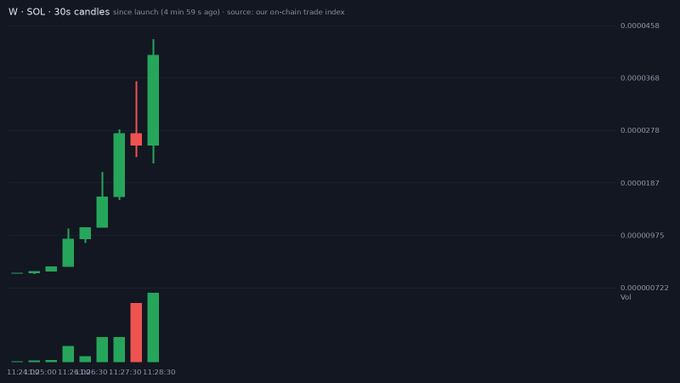Click the "since launch (4 min 59 s ago)" subtitle text
Screen dimensions: 680x383
(x=167, y=12)
